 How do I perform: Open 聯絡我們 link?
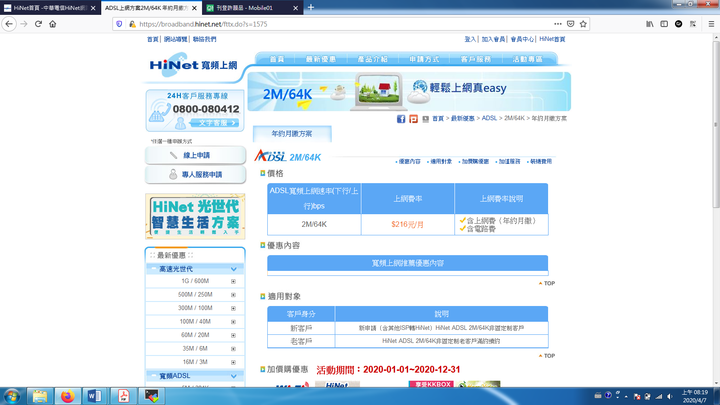204,39
